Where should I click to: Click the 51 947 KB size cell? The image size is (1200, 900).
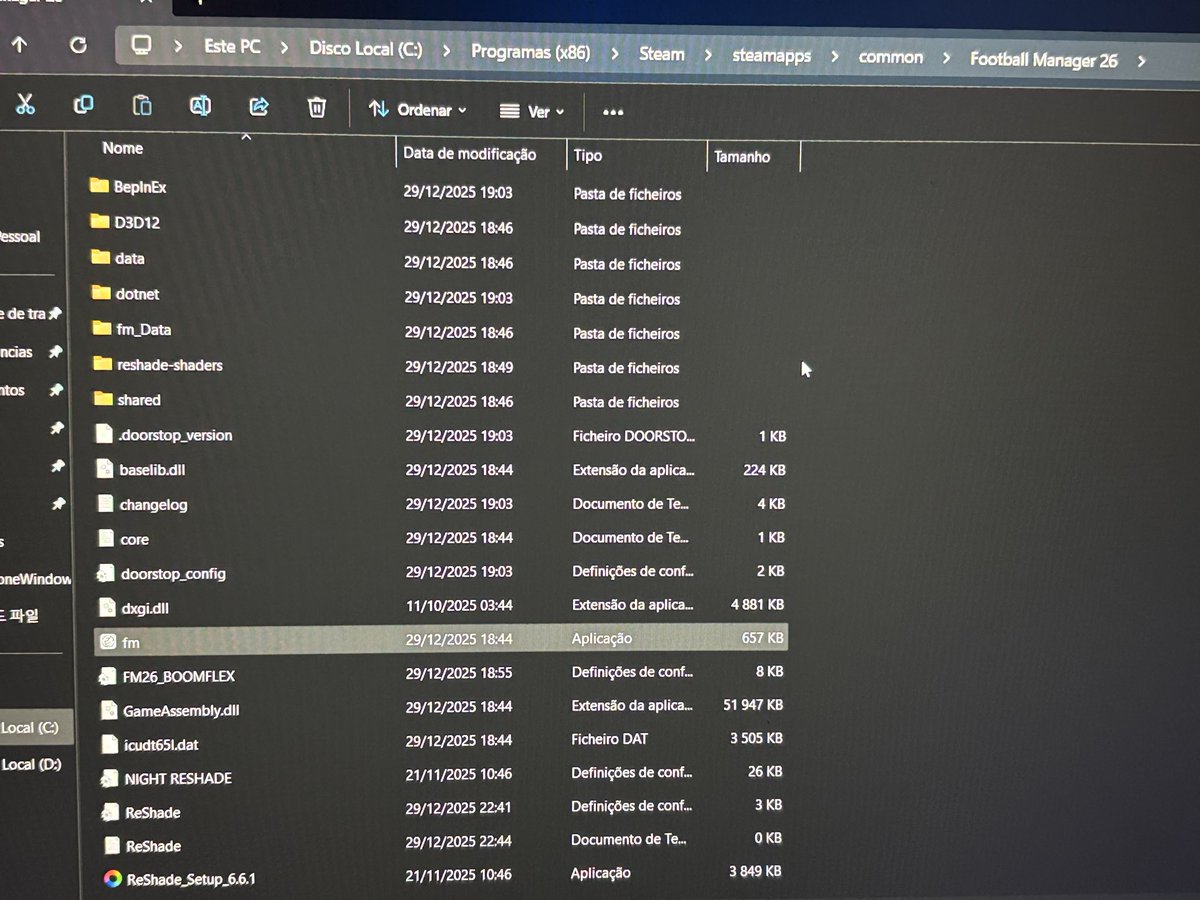pyautogui.click(x=753, y=705)
